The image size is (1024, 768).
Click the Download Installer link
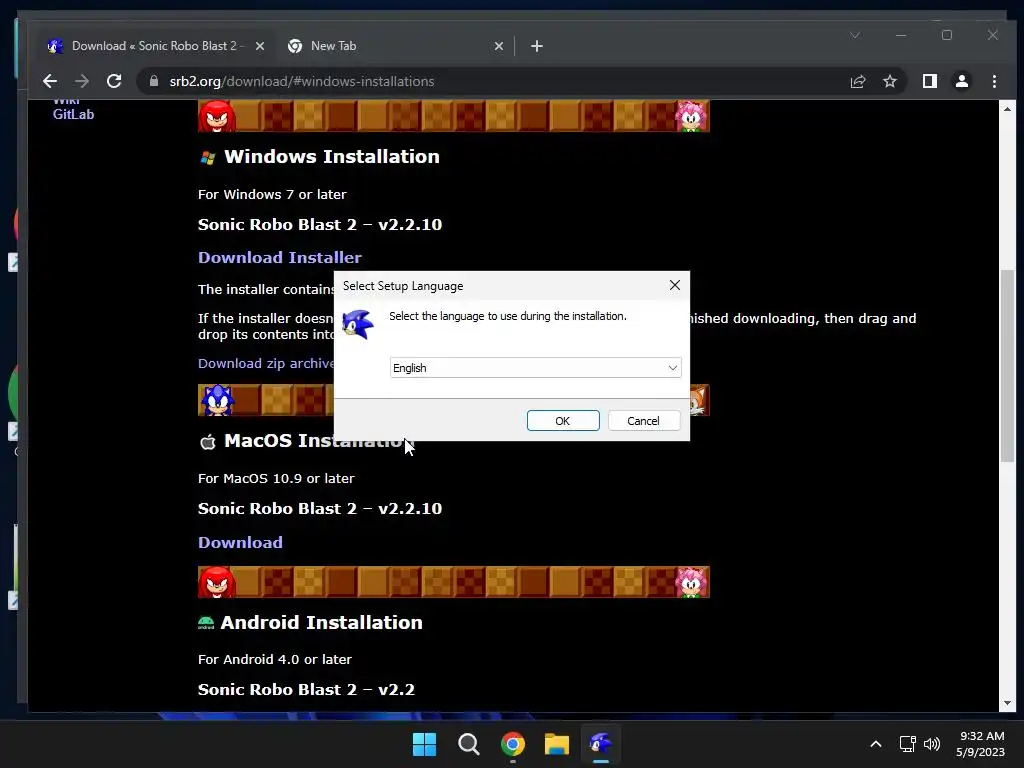tap(280, 257)
